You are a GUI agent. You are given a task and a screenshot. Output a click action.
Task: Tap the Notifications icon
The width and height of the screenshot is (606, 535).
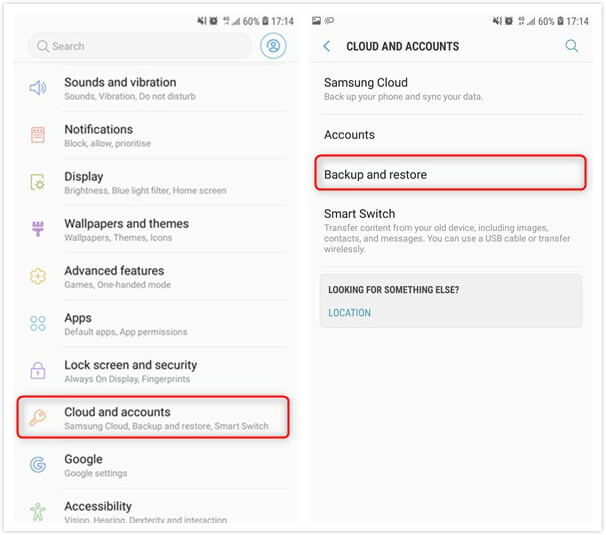38,135
